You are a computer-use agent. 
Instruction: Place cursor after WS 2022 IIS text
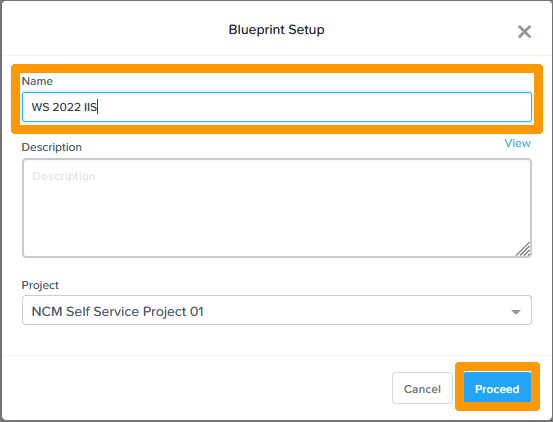tap(98, 107)
